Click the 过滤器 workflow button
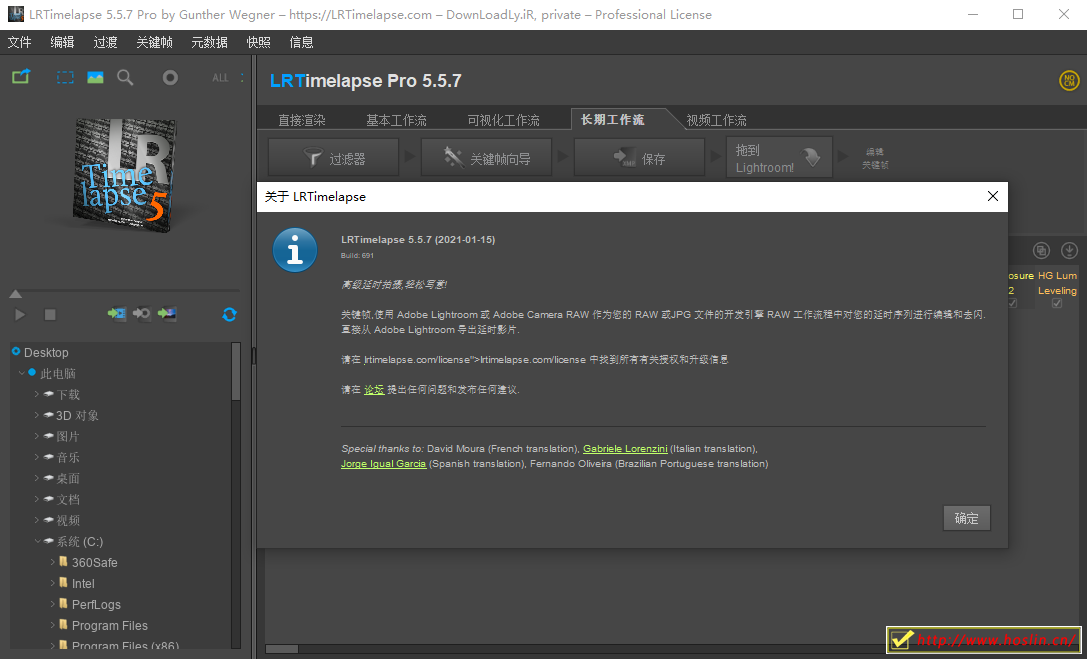Viewport: 1087px width, 659px height. 333,159
